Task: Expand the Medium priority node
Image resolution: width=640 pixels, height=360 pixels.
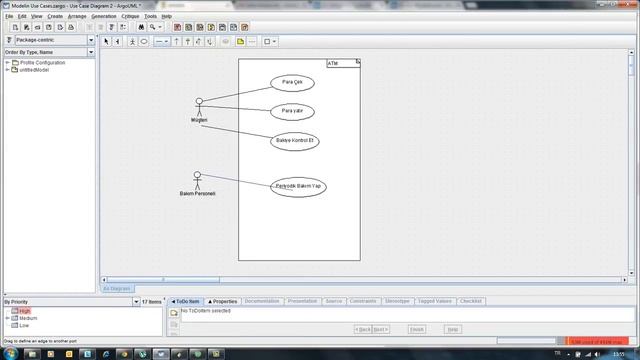Action: tap(7, 318)
